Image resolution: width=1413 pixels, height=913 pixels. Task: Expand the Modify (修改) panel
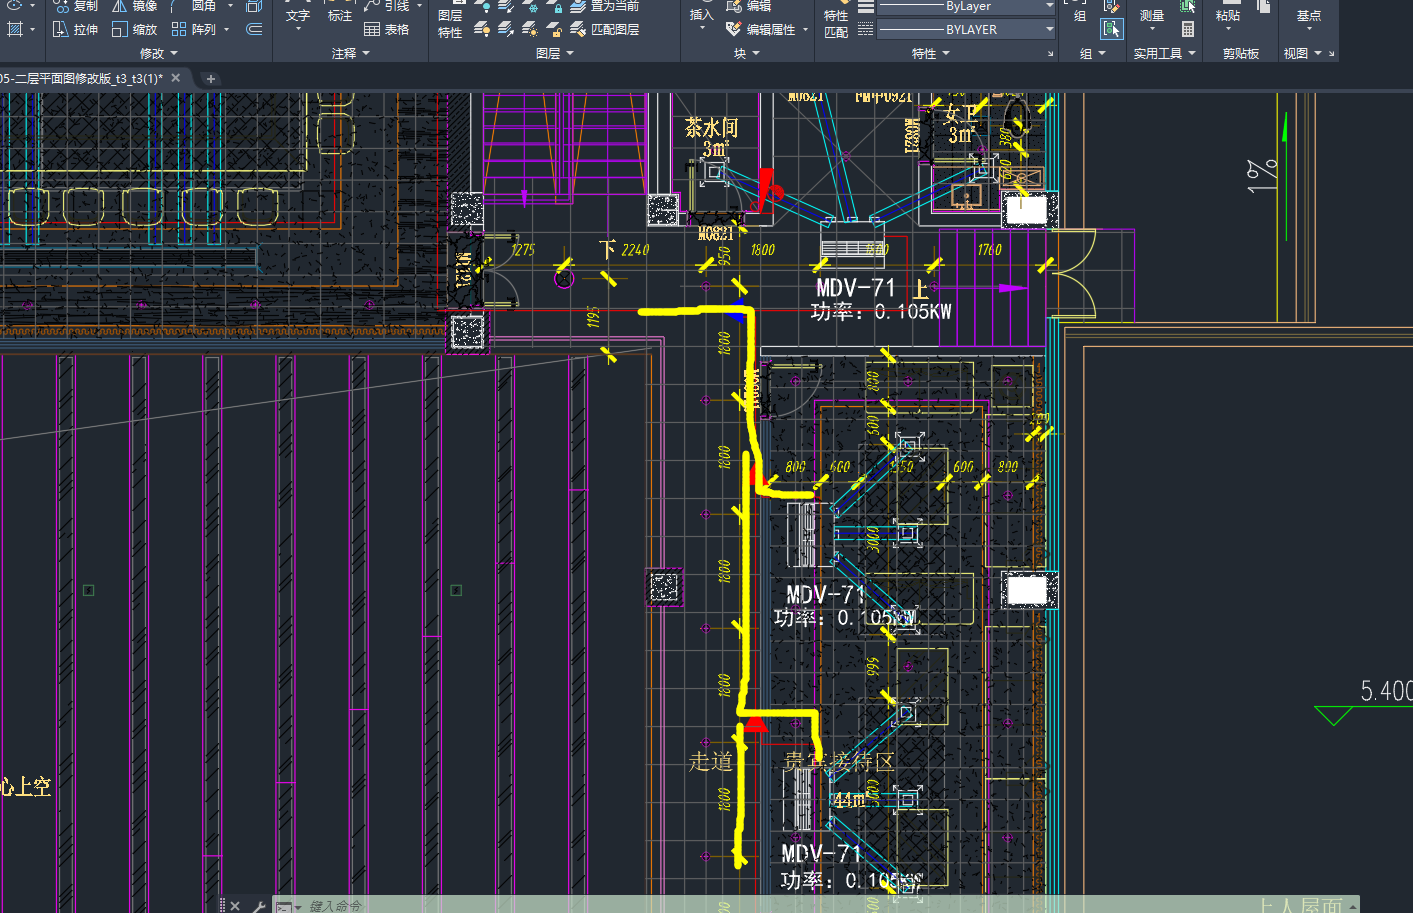(x=158, y=53)
